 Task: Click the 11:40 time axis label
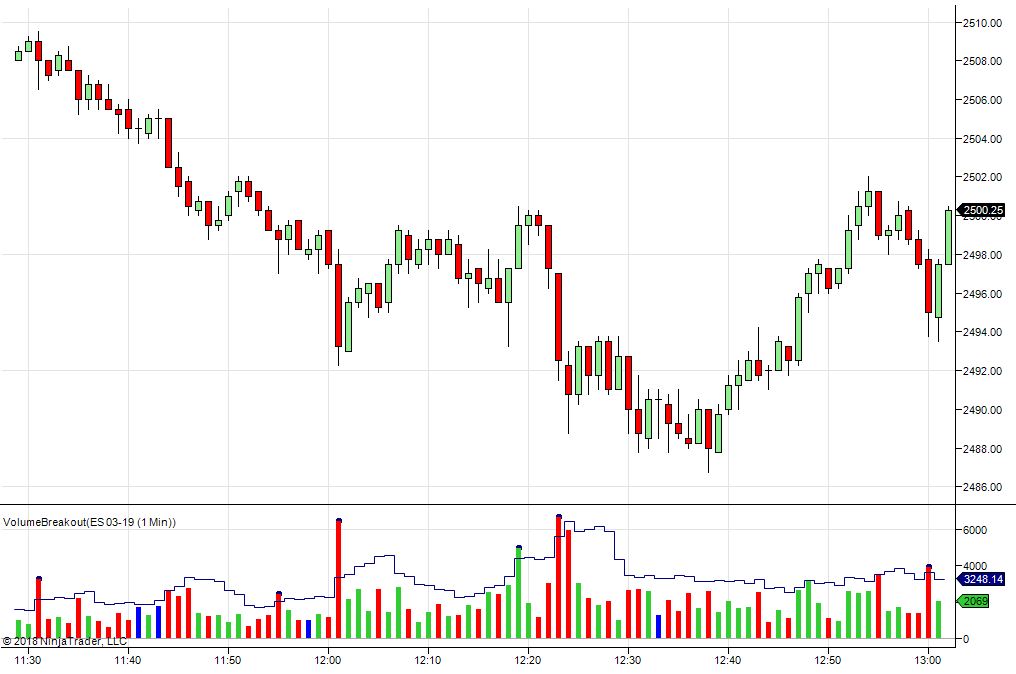pyautogui.click(x=128, y=660)
